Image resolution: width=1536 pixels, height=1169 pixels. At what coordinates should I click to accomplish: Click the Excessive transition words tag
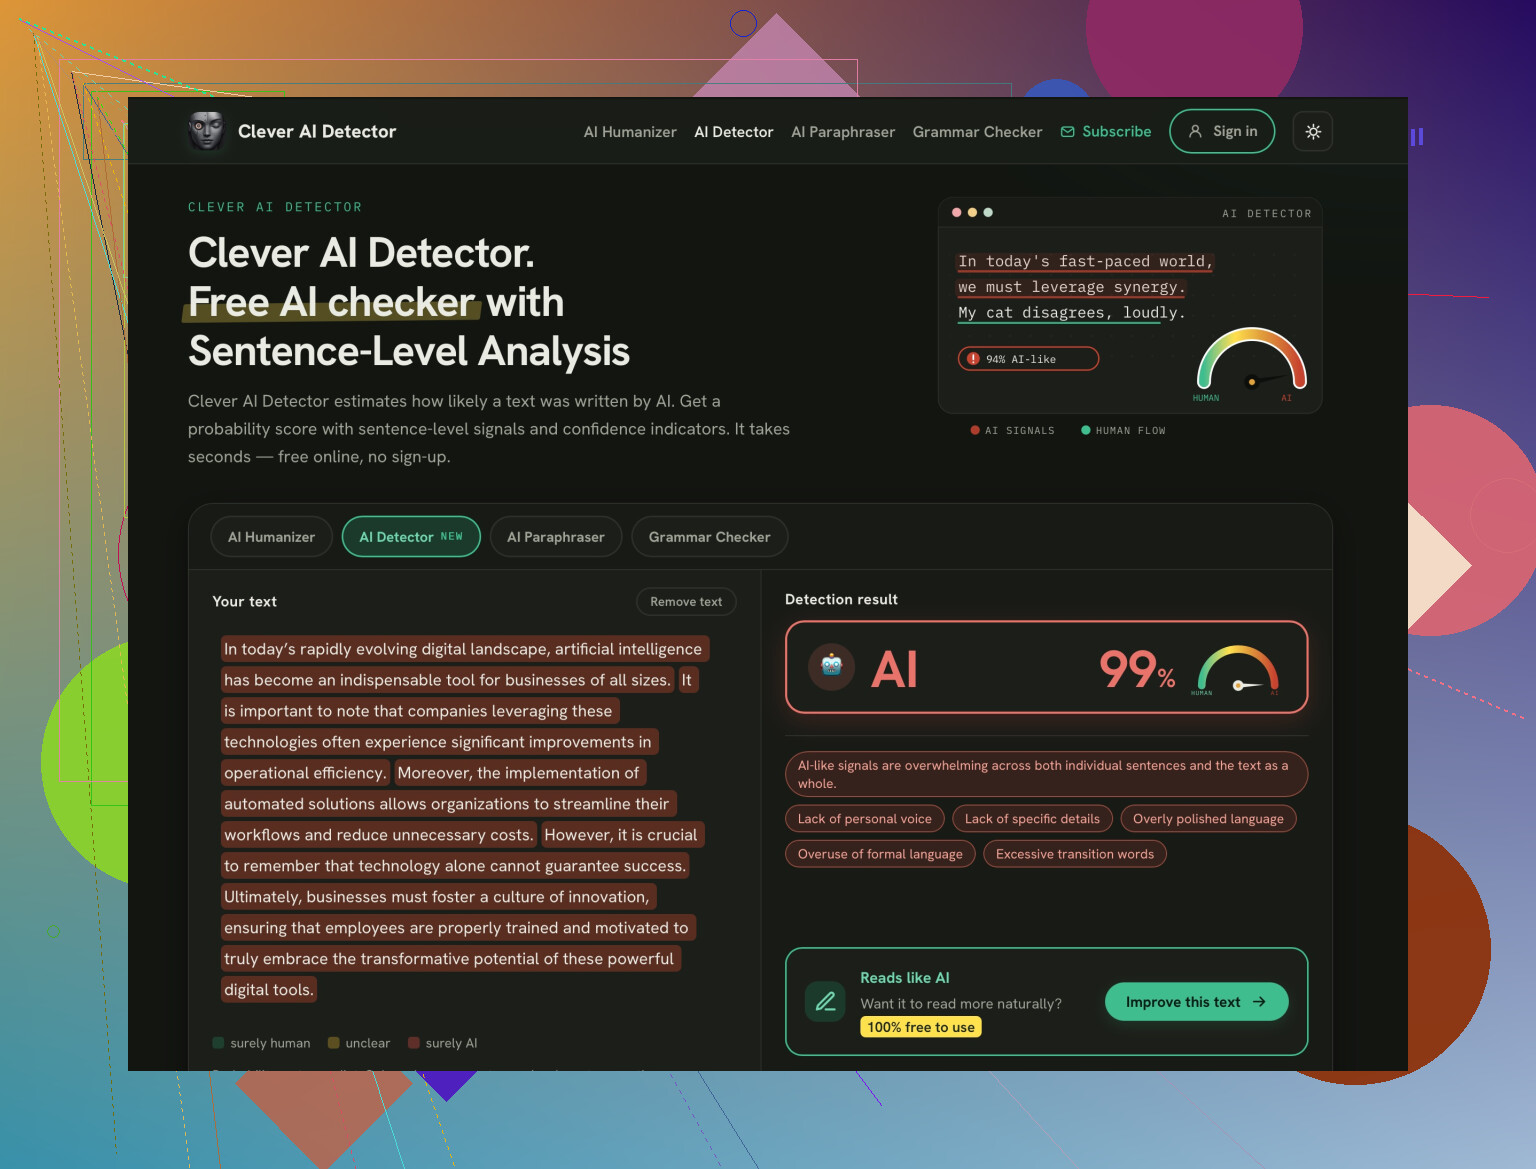1075,854
